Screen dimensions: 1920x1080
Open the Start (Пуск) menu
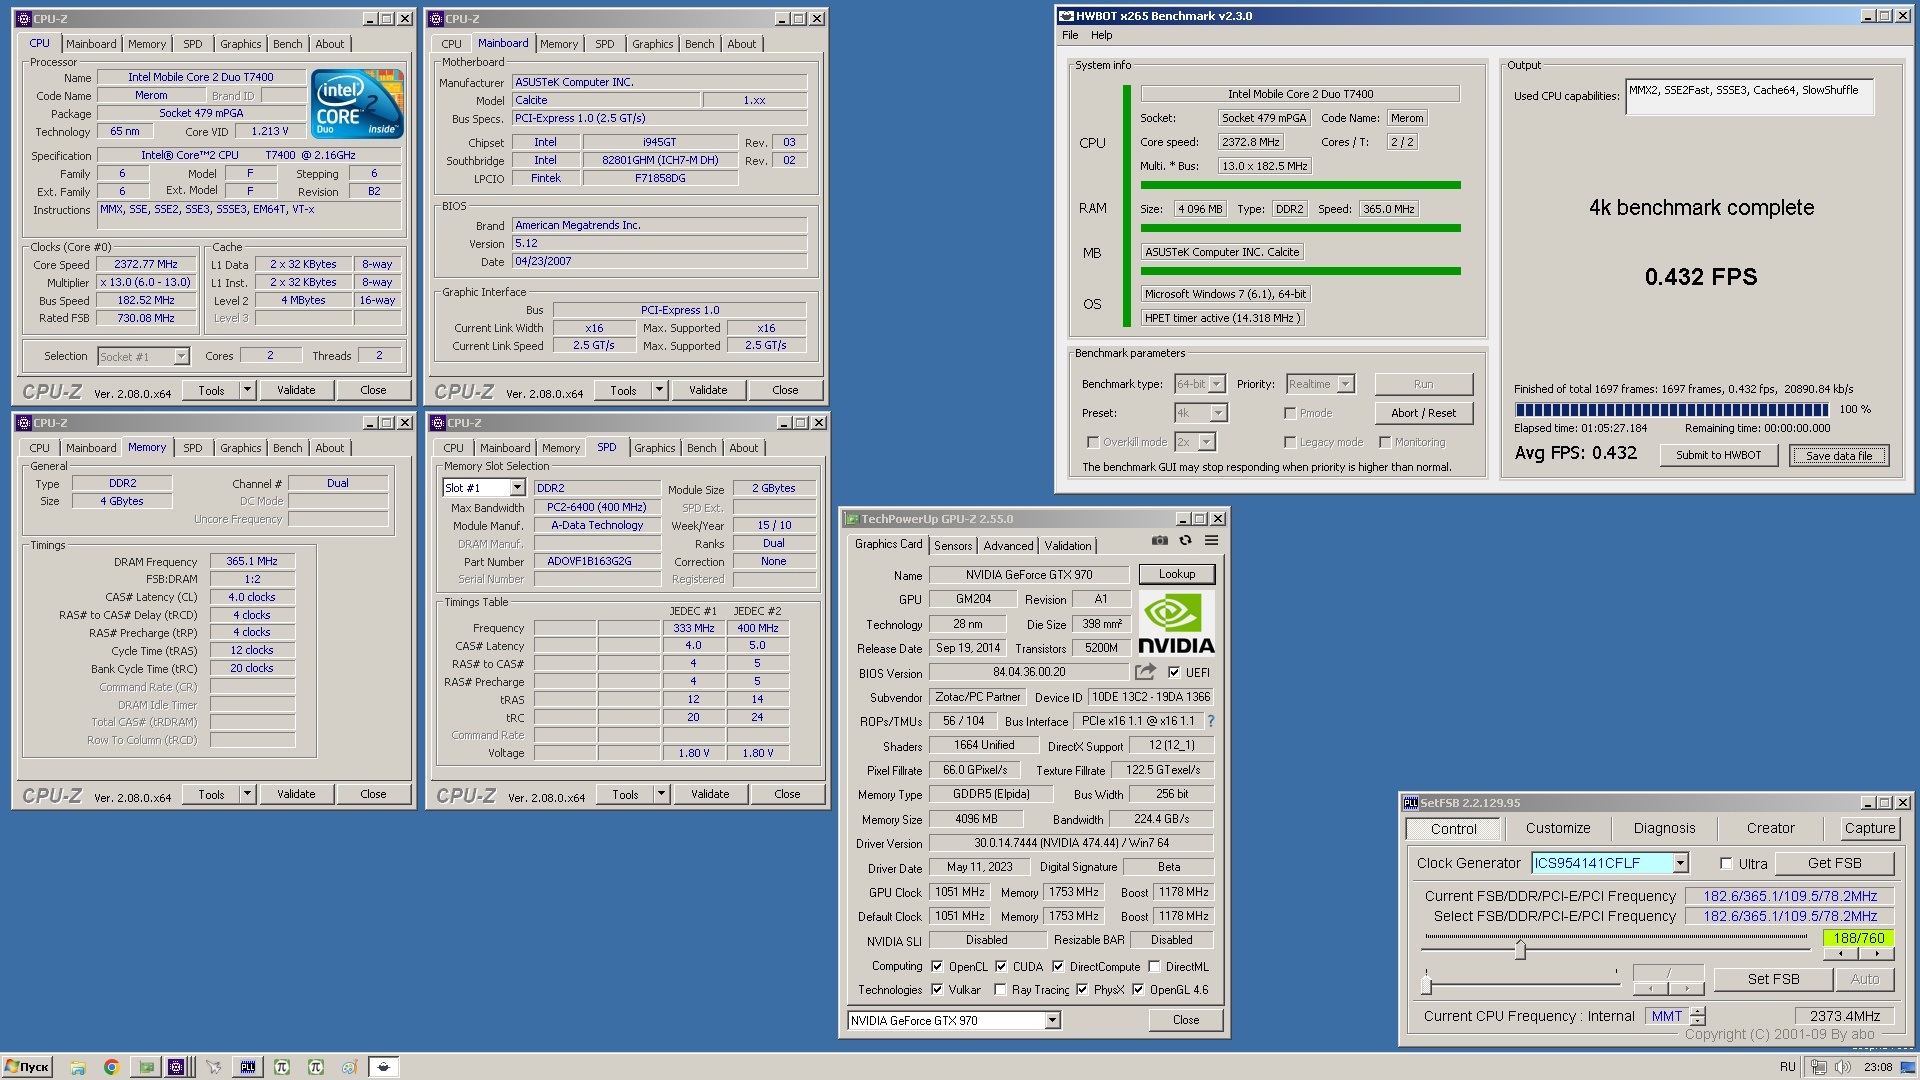pyautogui.click(x=27, y=1067)
